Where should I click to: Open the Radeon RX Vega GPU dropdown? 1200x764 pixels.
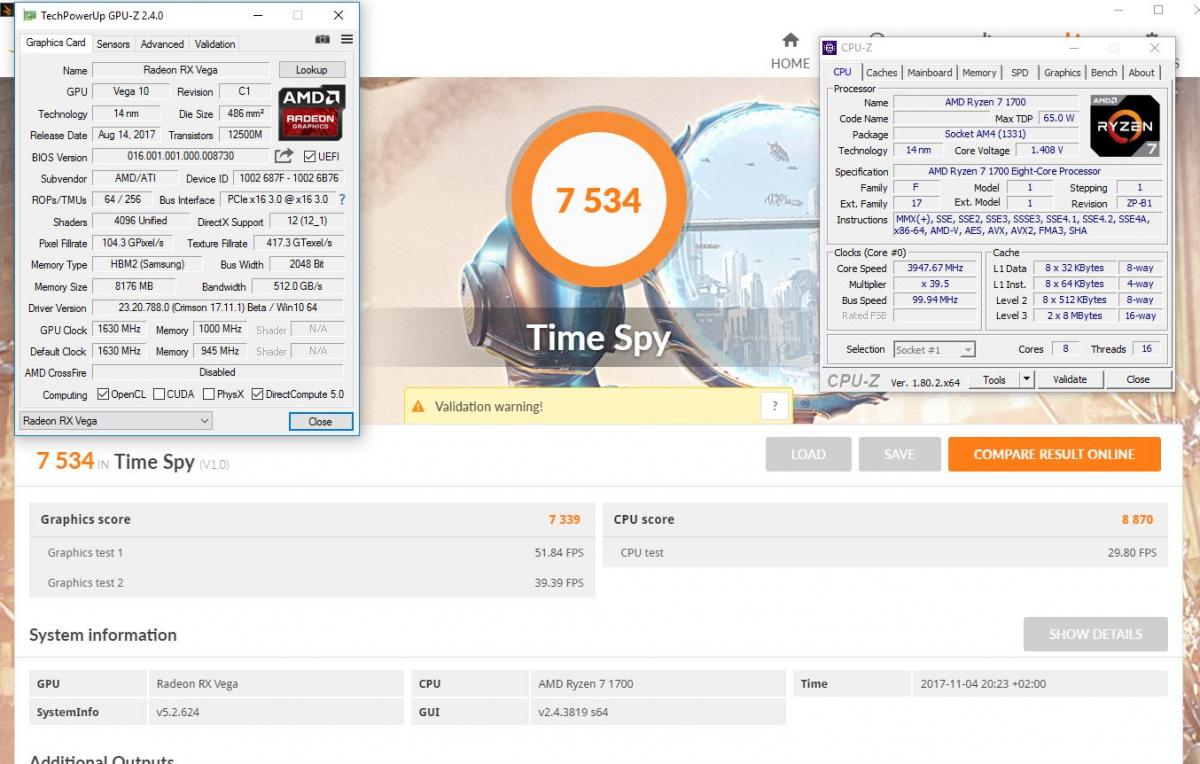(x=116, y=421)
